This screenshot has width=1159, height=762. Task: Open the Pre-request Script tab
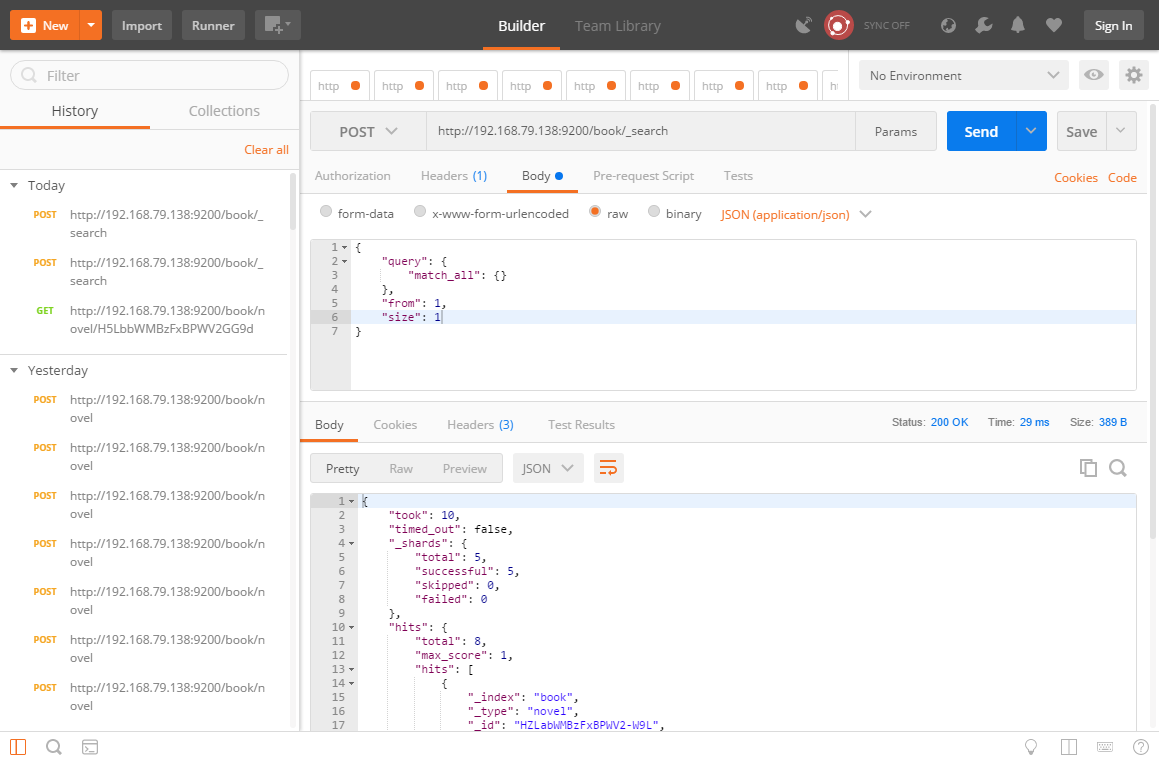643,176
